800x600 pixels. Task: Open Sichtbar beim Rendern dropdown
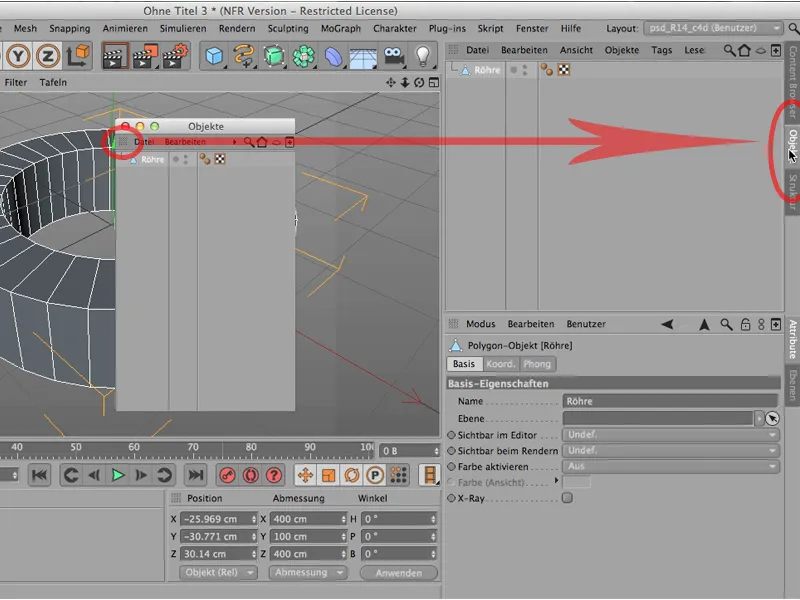(671, 451)
